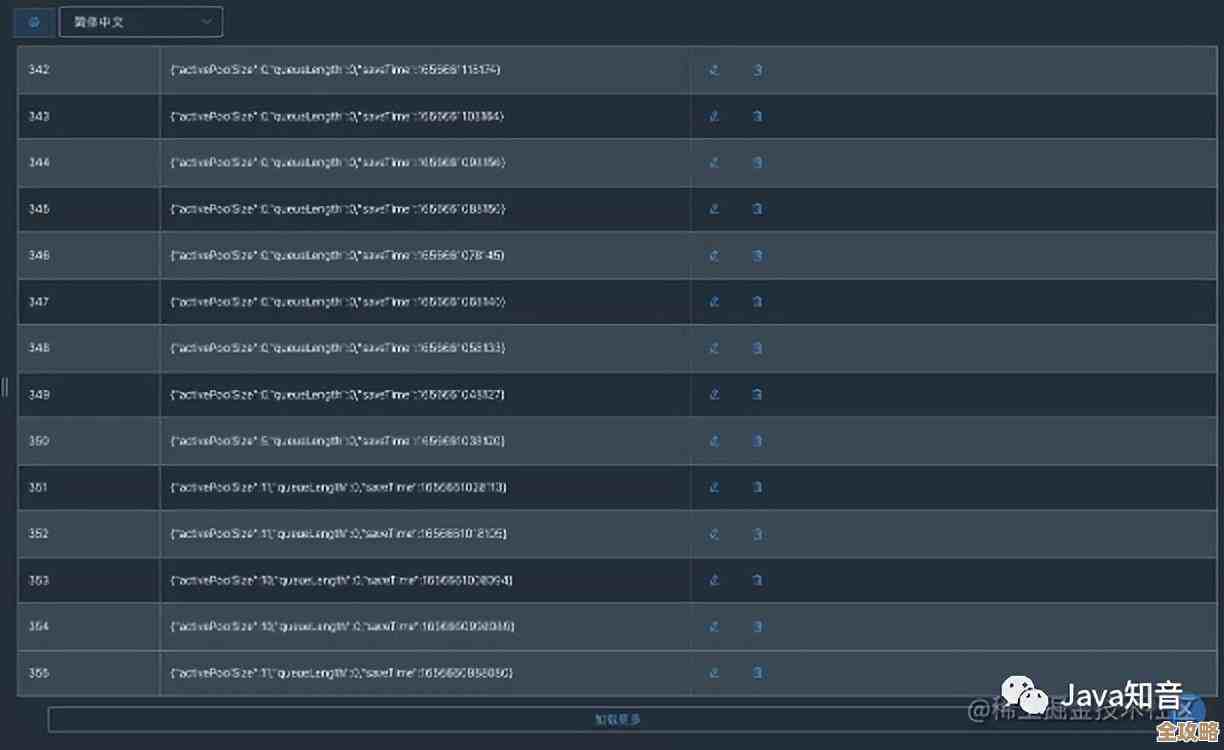Click the edit icon for row 344

coord(714,162)
